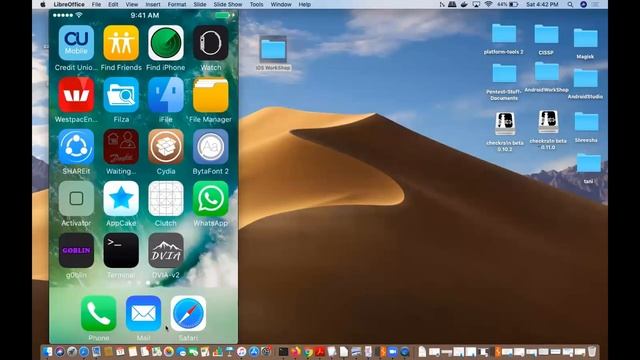This screenshot has height=360, width=640.
Task: Open the Help menu
Action: click(x=304, y=4)
